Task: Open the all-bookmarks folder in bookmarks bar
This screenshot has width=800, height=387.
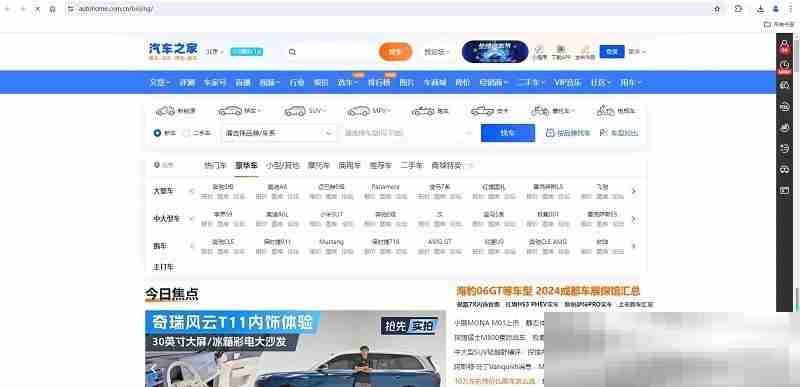Action: [780, 24]
